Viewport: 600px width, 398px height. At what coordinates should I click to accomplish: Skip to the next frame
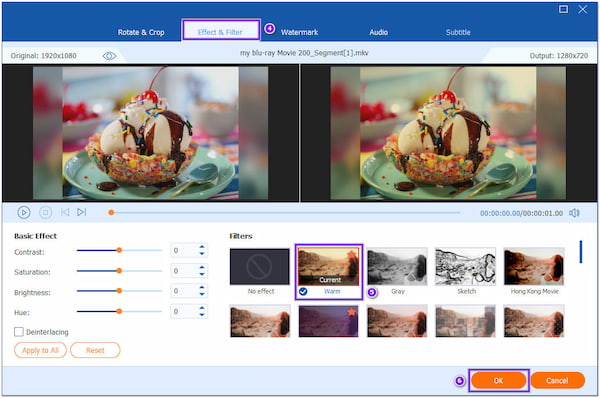coord(82,212)
